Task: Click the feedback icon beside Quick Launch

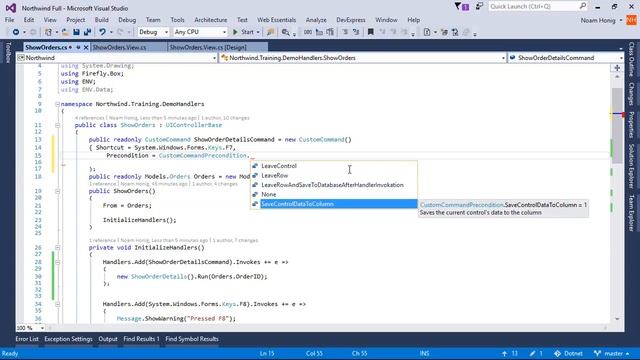Action: 479,6
